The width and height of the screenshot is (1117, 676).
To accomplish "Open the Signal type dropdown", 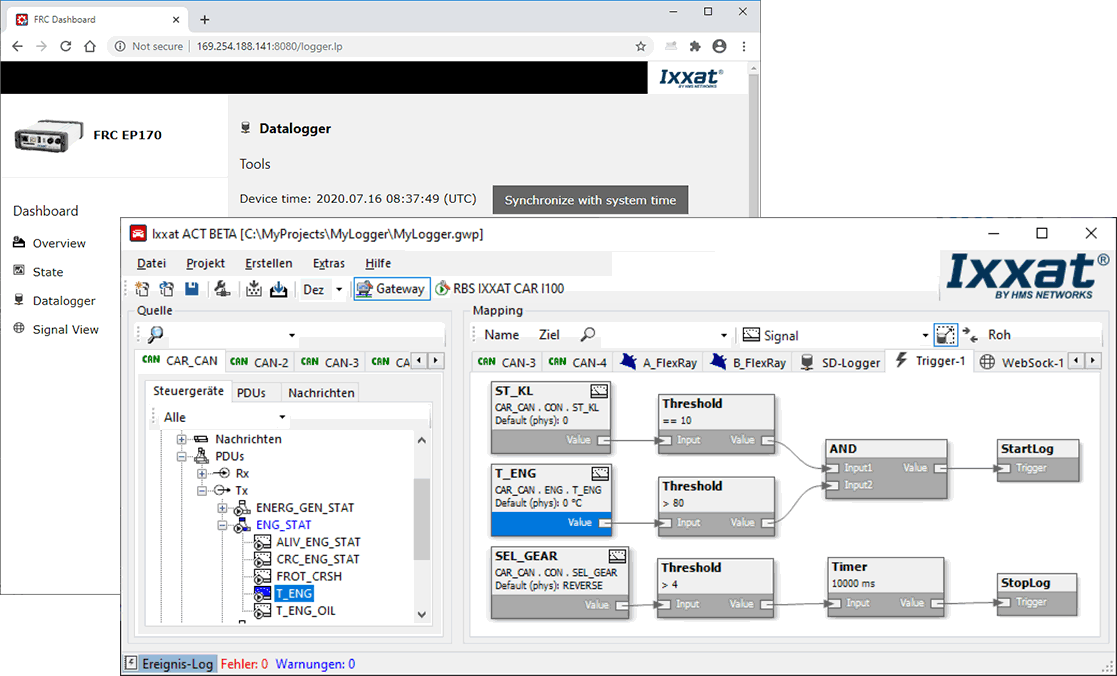I will pos(925,335).
